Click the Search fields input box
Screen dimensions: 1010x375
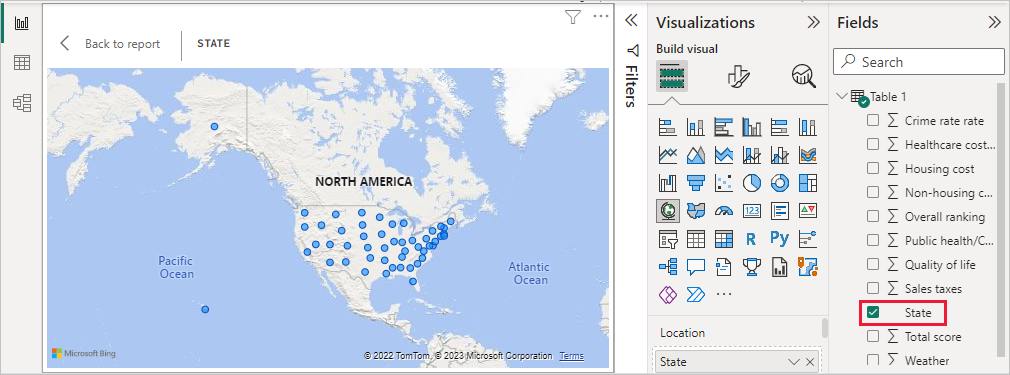pyautogui.click(x=919, y=62)
